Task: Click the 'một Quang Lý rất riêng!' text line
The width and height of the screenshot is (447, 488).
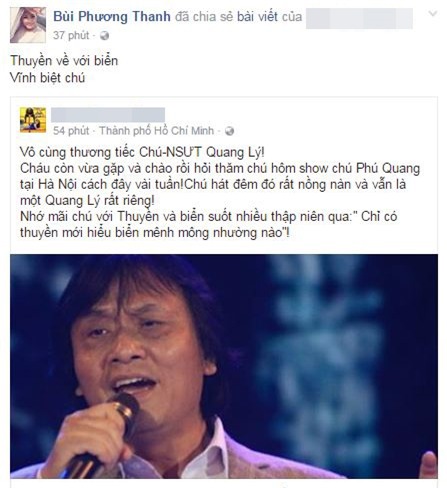Action: [87, 201]
